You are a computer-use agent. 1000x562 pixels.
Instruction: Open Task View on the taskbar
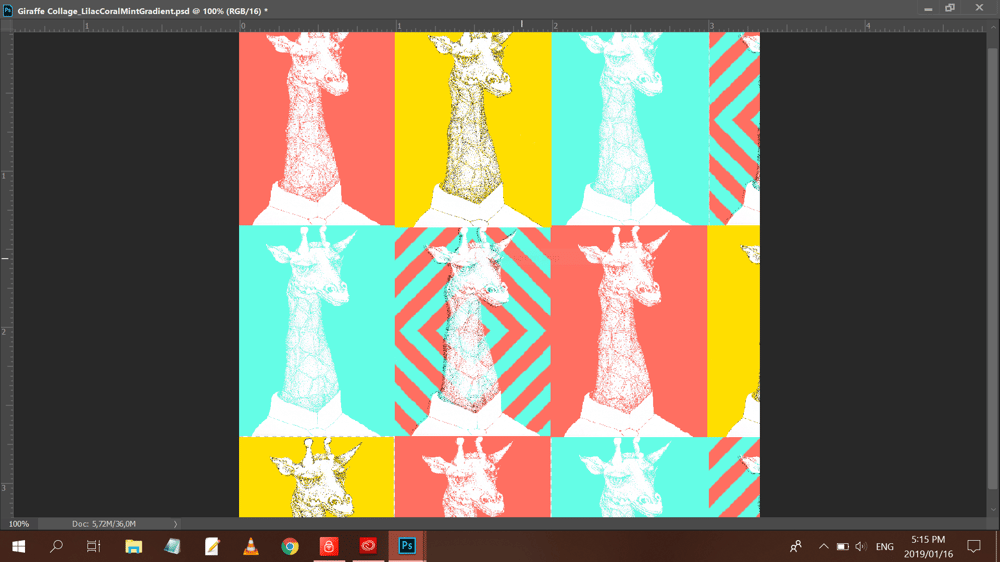pos(94,547)
